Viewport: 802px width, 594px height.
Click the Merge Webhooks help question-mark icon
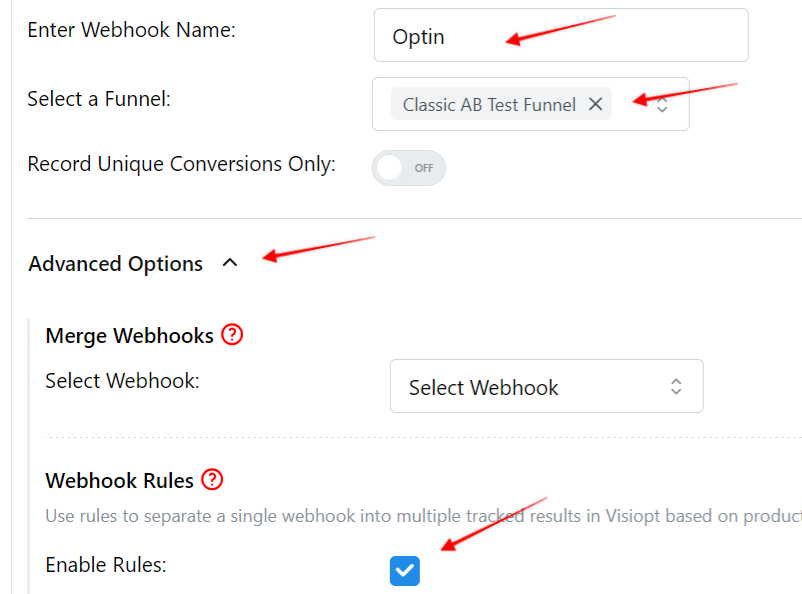click(x=232, y=335)
